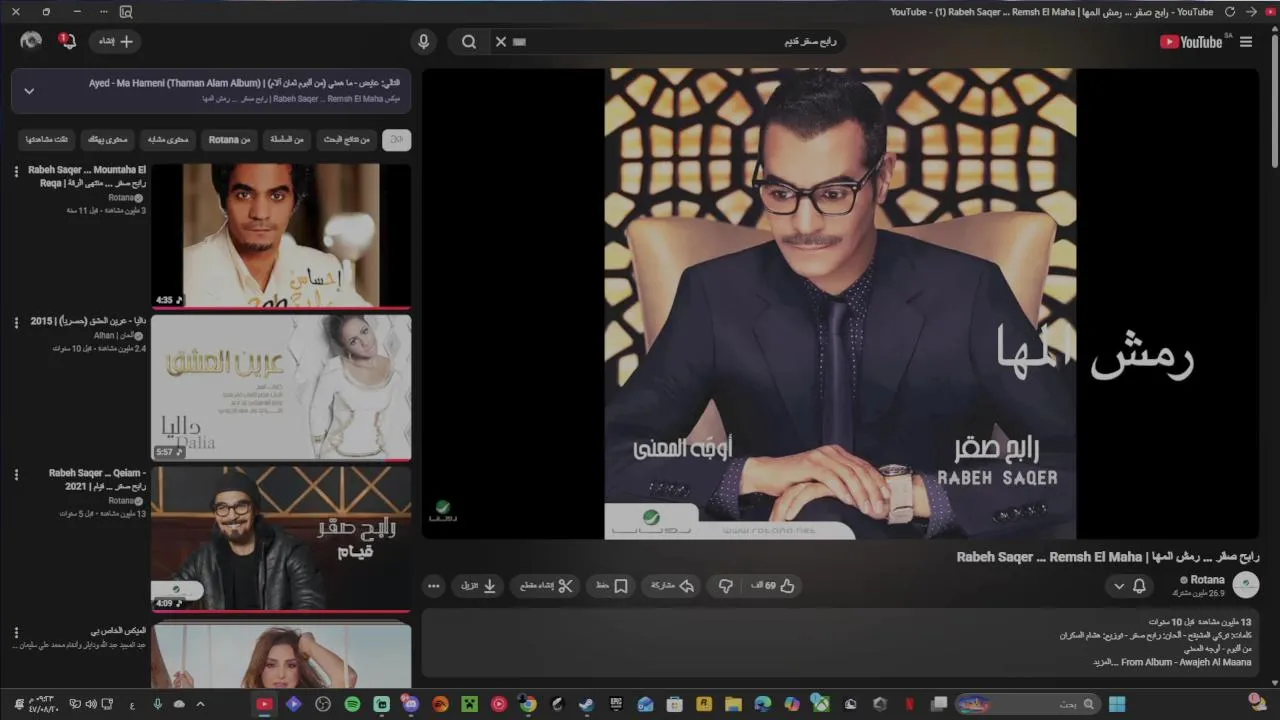Select the 'من نتائج البحث' chip
The image size is (1280, 720).
click(x=346, y=140)
